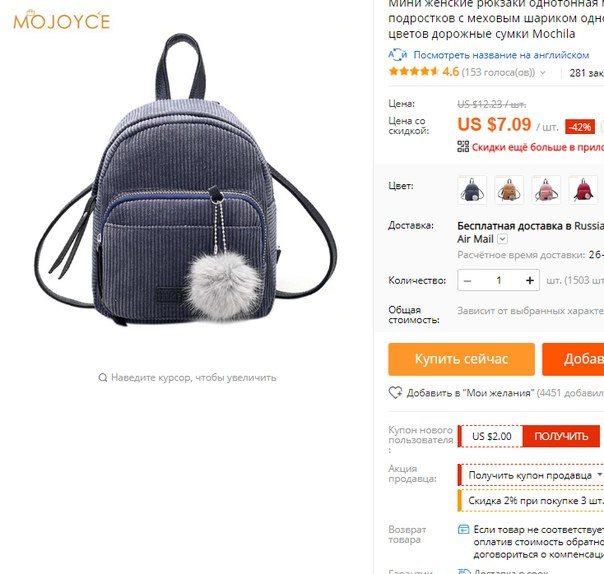
Task: Click ПОЛУЧИТЬ to claim new user coupon
Action: click(x=561, y=436)
